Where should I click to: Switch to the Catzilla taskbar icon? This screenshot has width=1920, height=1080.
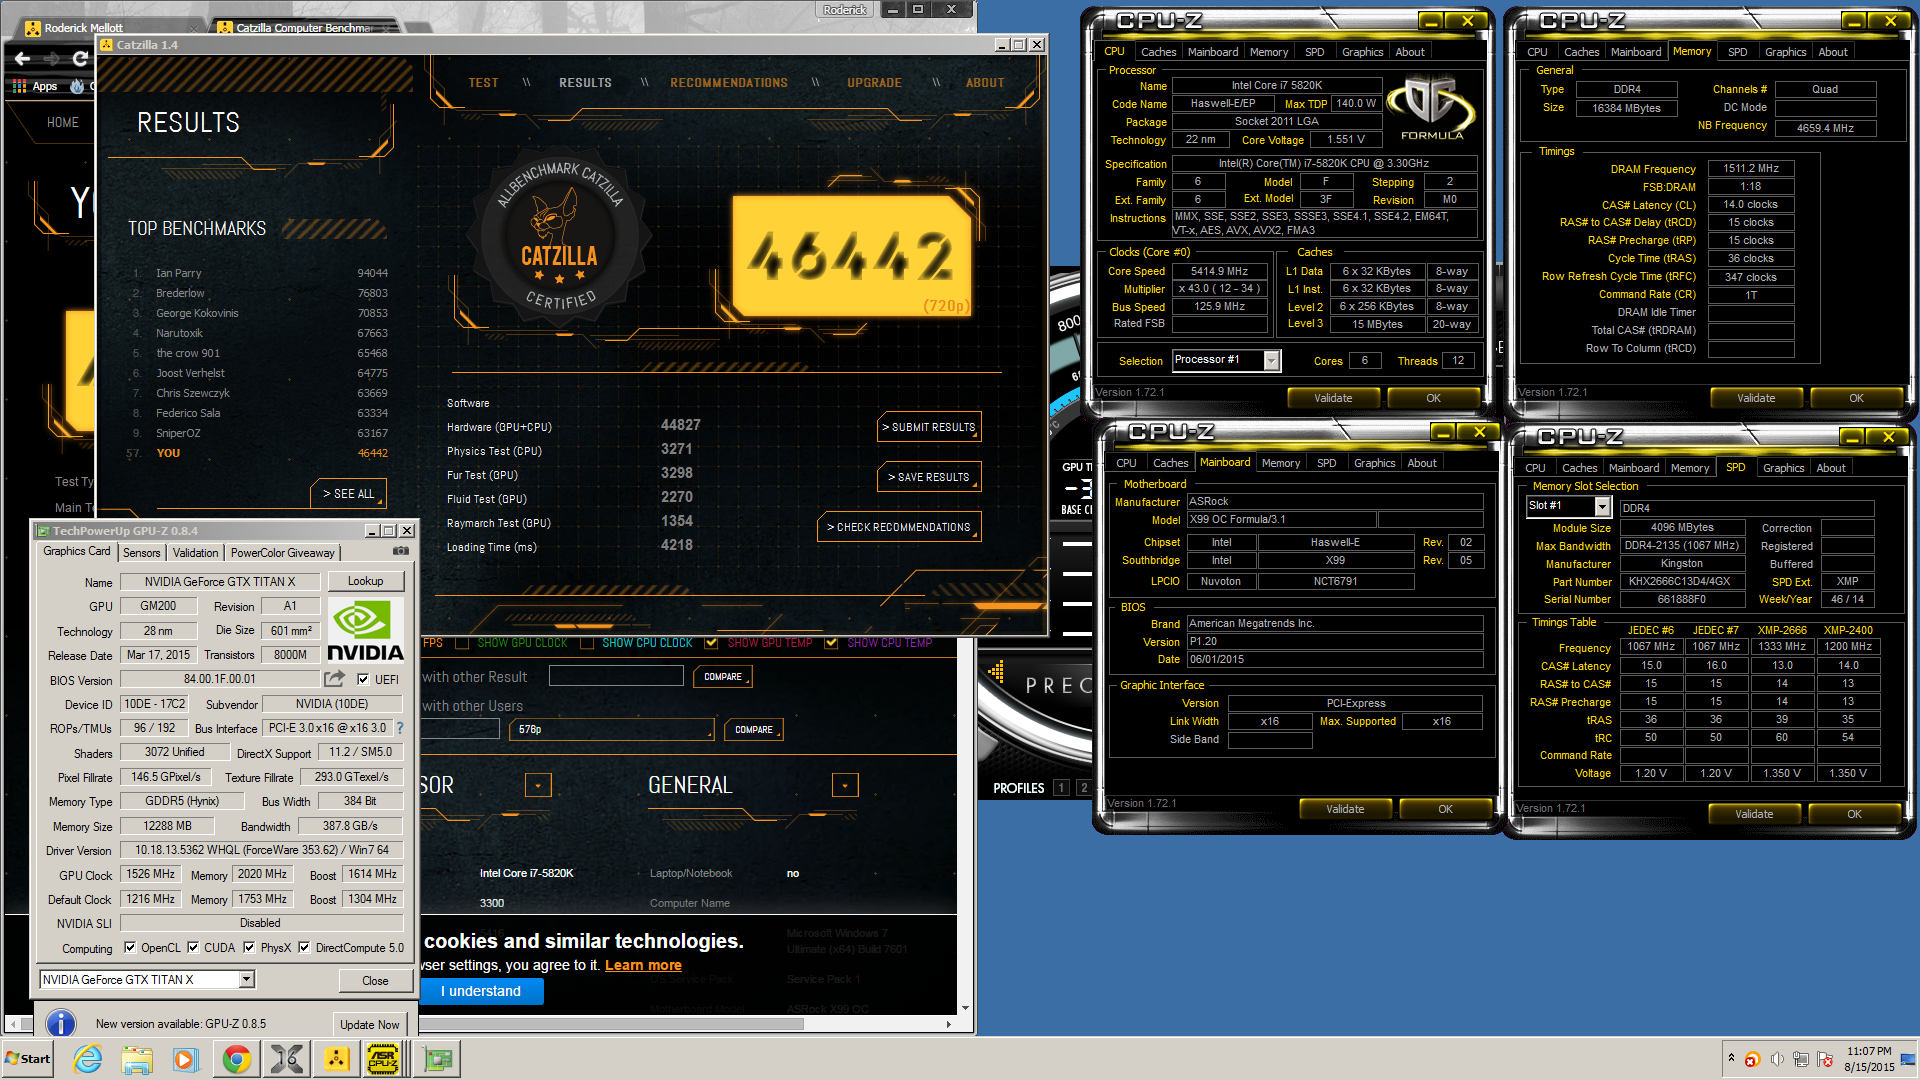click(336, 1059)
